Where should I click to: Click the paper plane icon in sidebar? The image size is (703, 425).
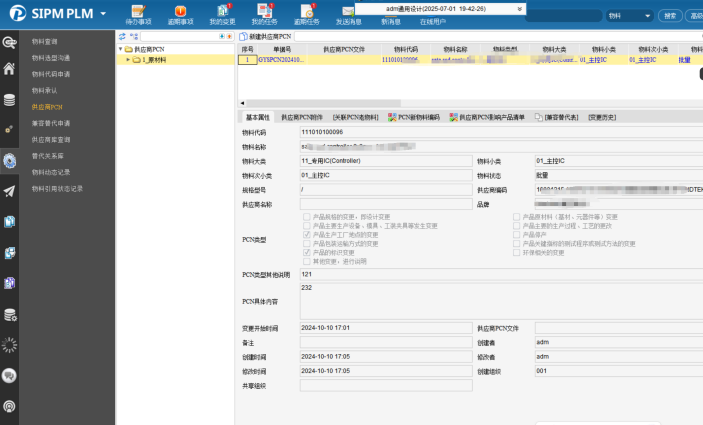tap(10, 191)
